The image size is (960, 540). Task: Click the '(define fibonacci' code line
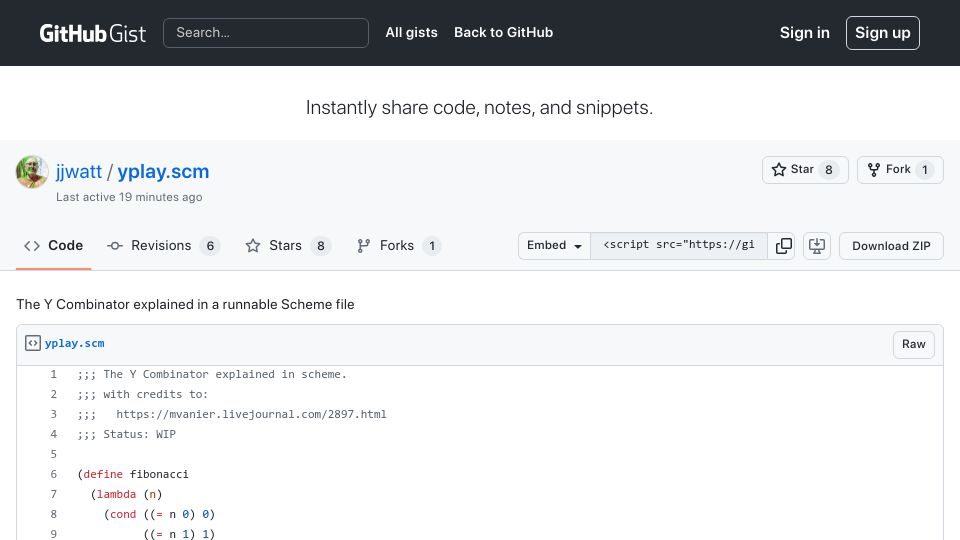pos(133,474)
